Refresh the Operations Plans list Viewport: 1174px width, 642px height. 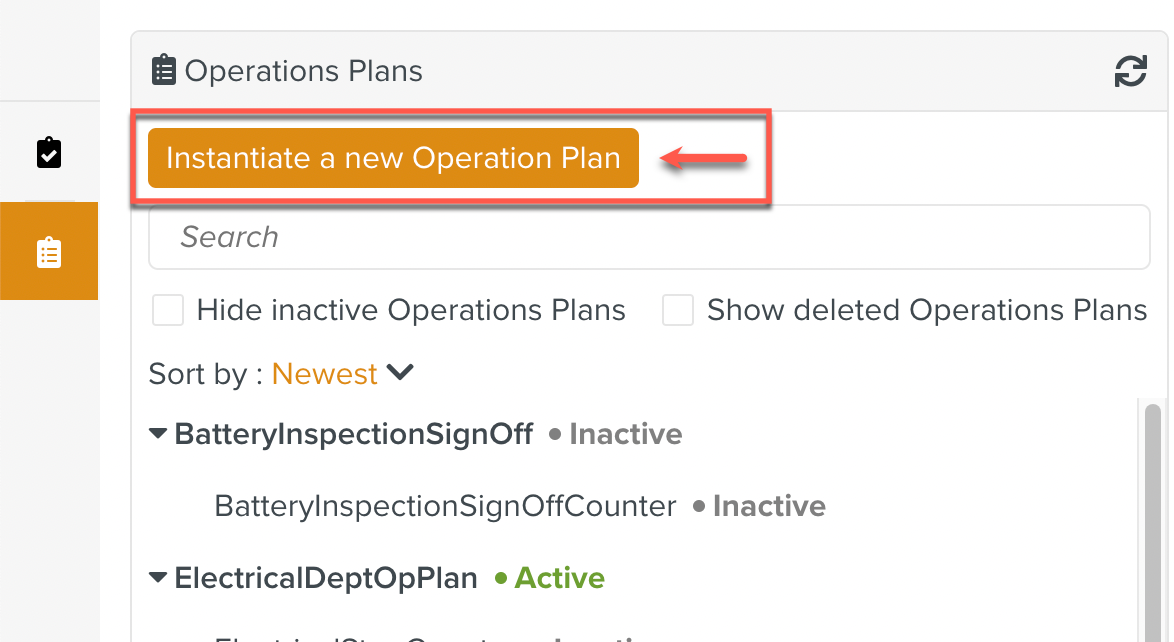(1131, 70)
